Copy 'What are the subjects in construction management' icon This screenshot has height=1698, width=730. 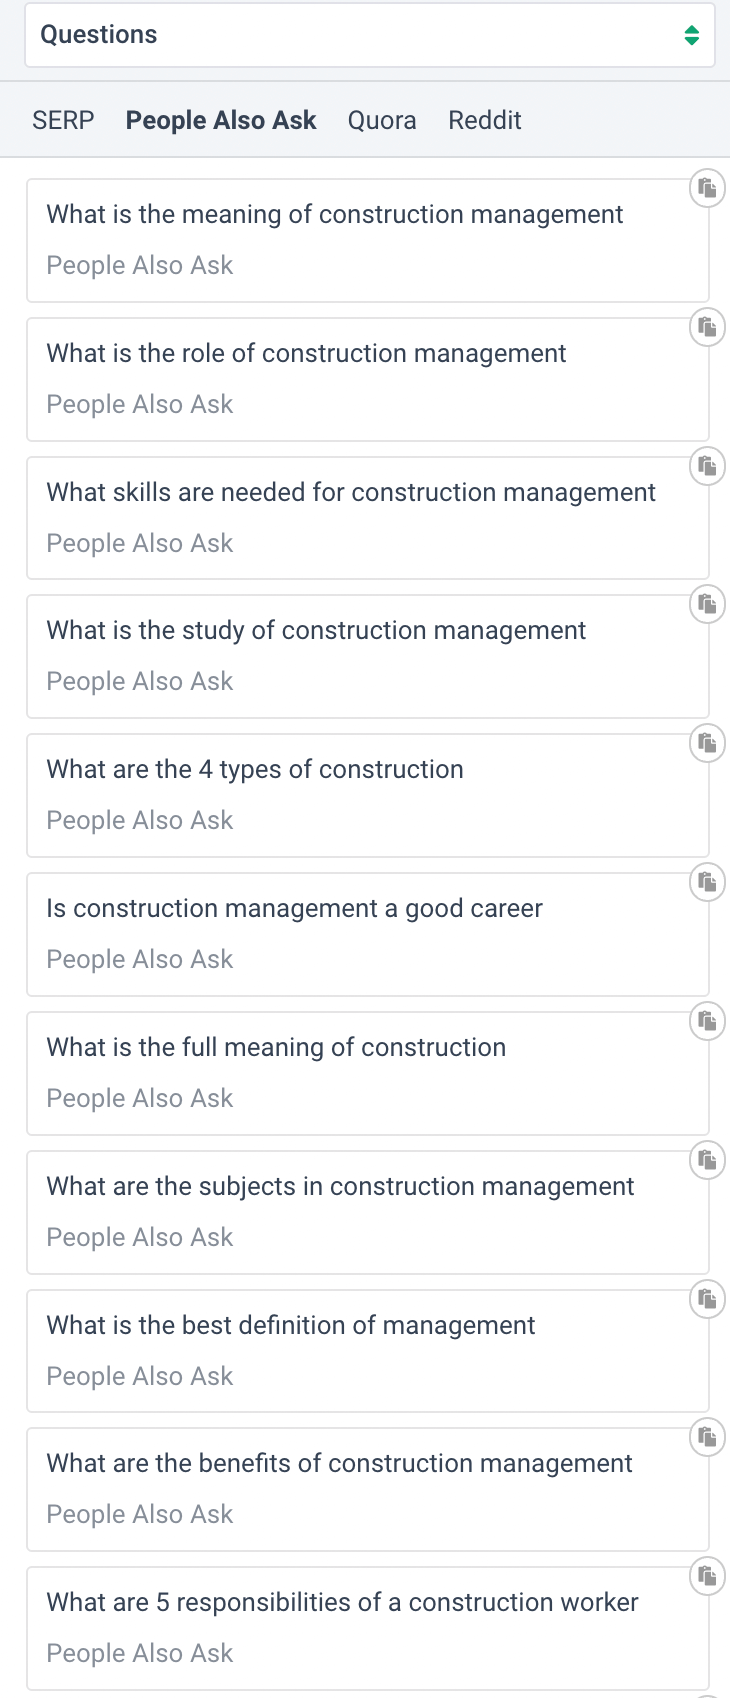coord(708,1160)
